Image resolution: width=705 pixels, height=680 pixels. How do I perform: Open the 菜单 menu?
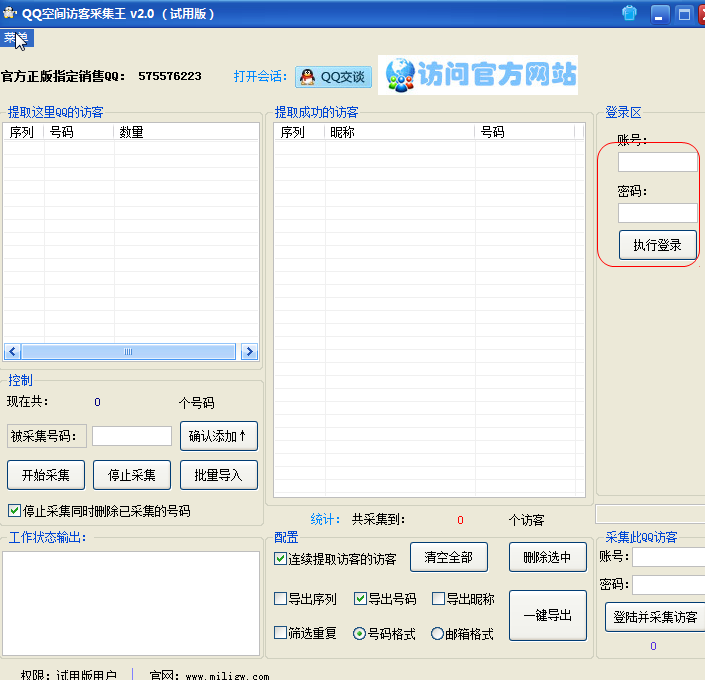click(x=17, y=38)
